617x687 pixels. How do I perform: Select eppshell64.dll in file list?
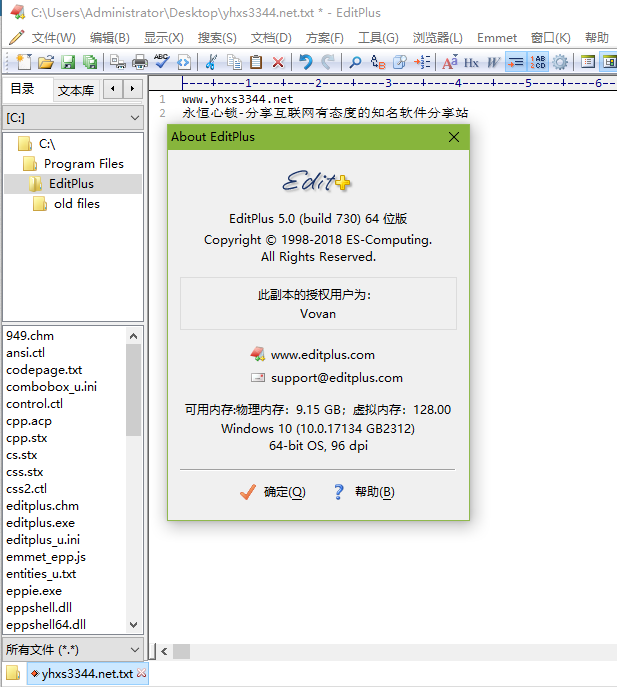[46, 625]
